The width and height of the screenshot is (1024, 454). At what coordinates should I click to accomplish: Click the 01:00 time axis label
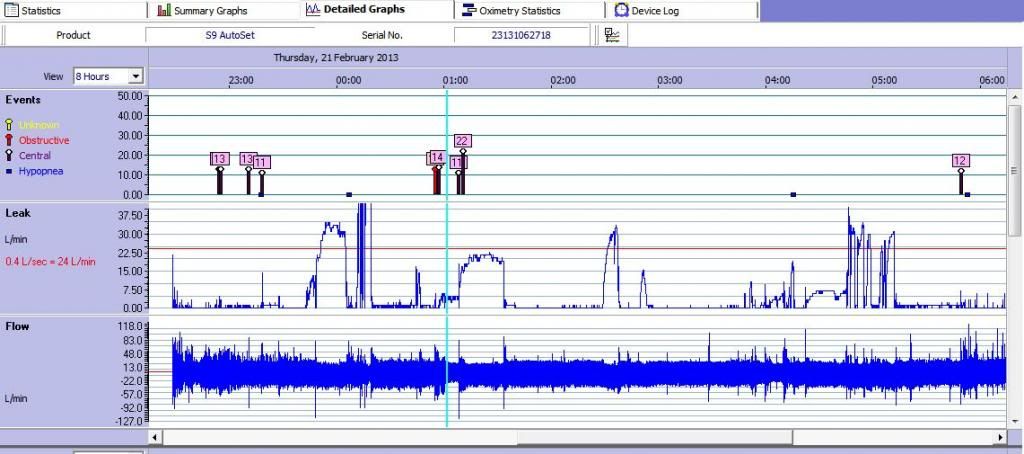pos(455,80)
